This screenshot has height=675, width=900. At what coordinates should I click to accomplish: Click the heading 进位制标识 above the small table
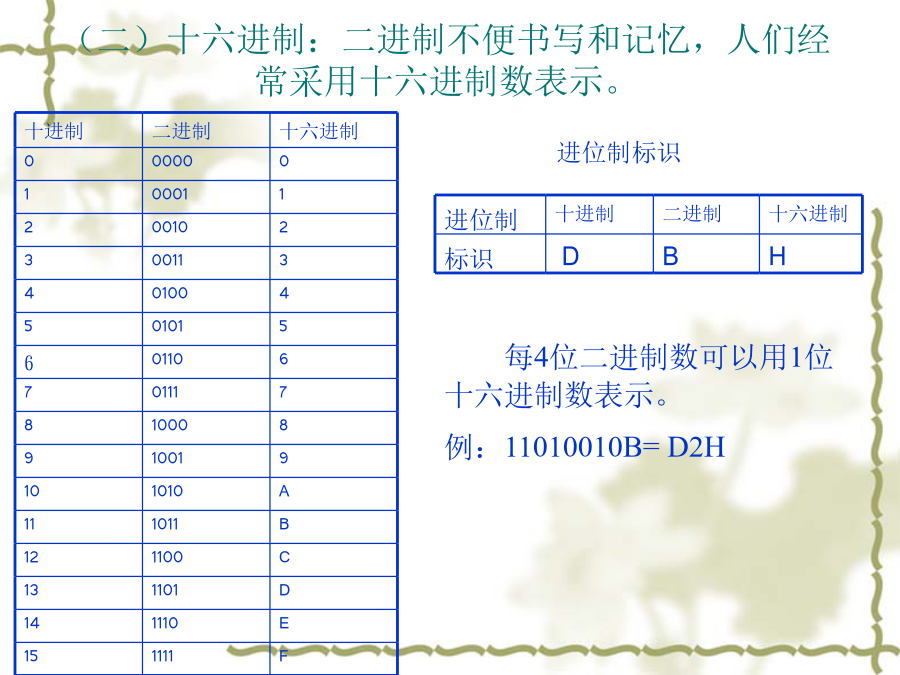618,153
